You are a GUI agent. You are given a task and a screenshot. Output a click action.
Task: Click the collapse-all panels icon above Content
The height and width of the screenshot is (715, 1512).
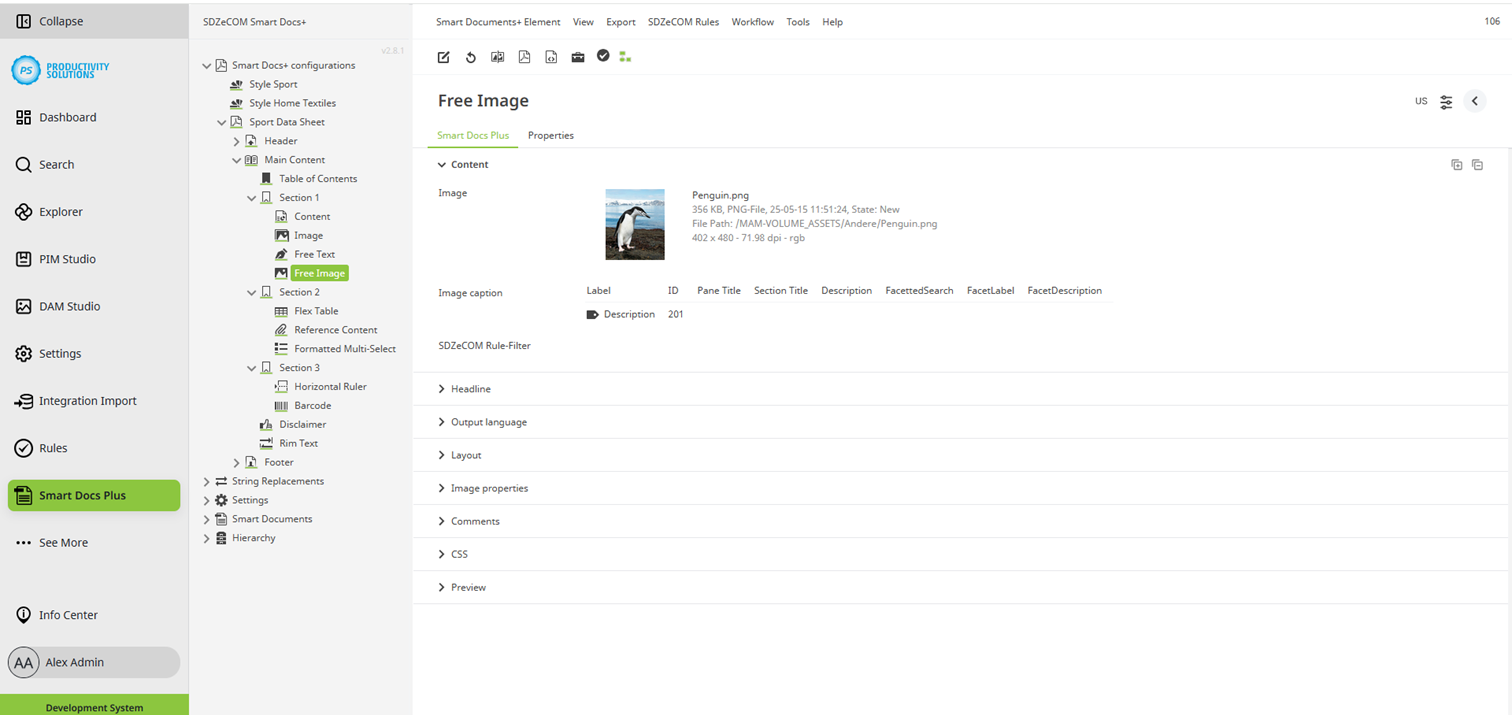point(1478,164)
